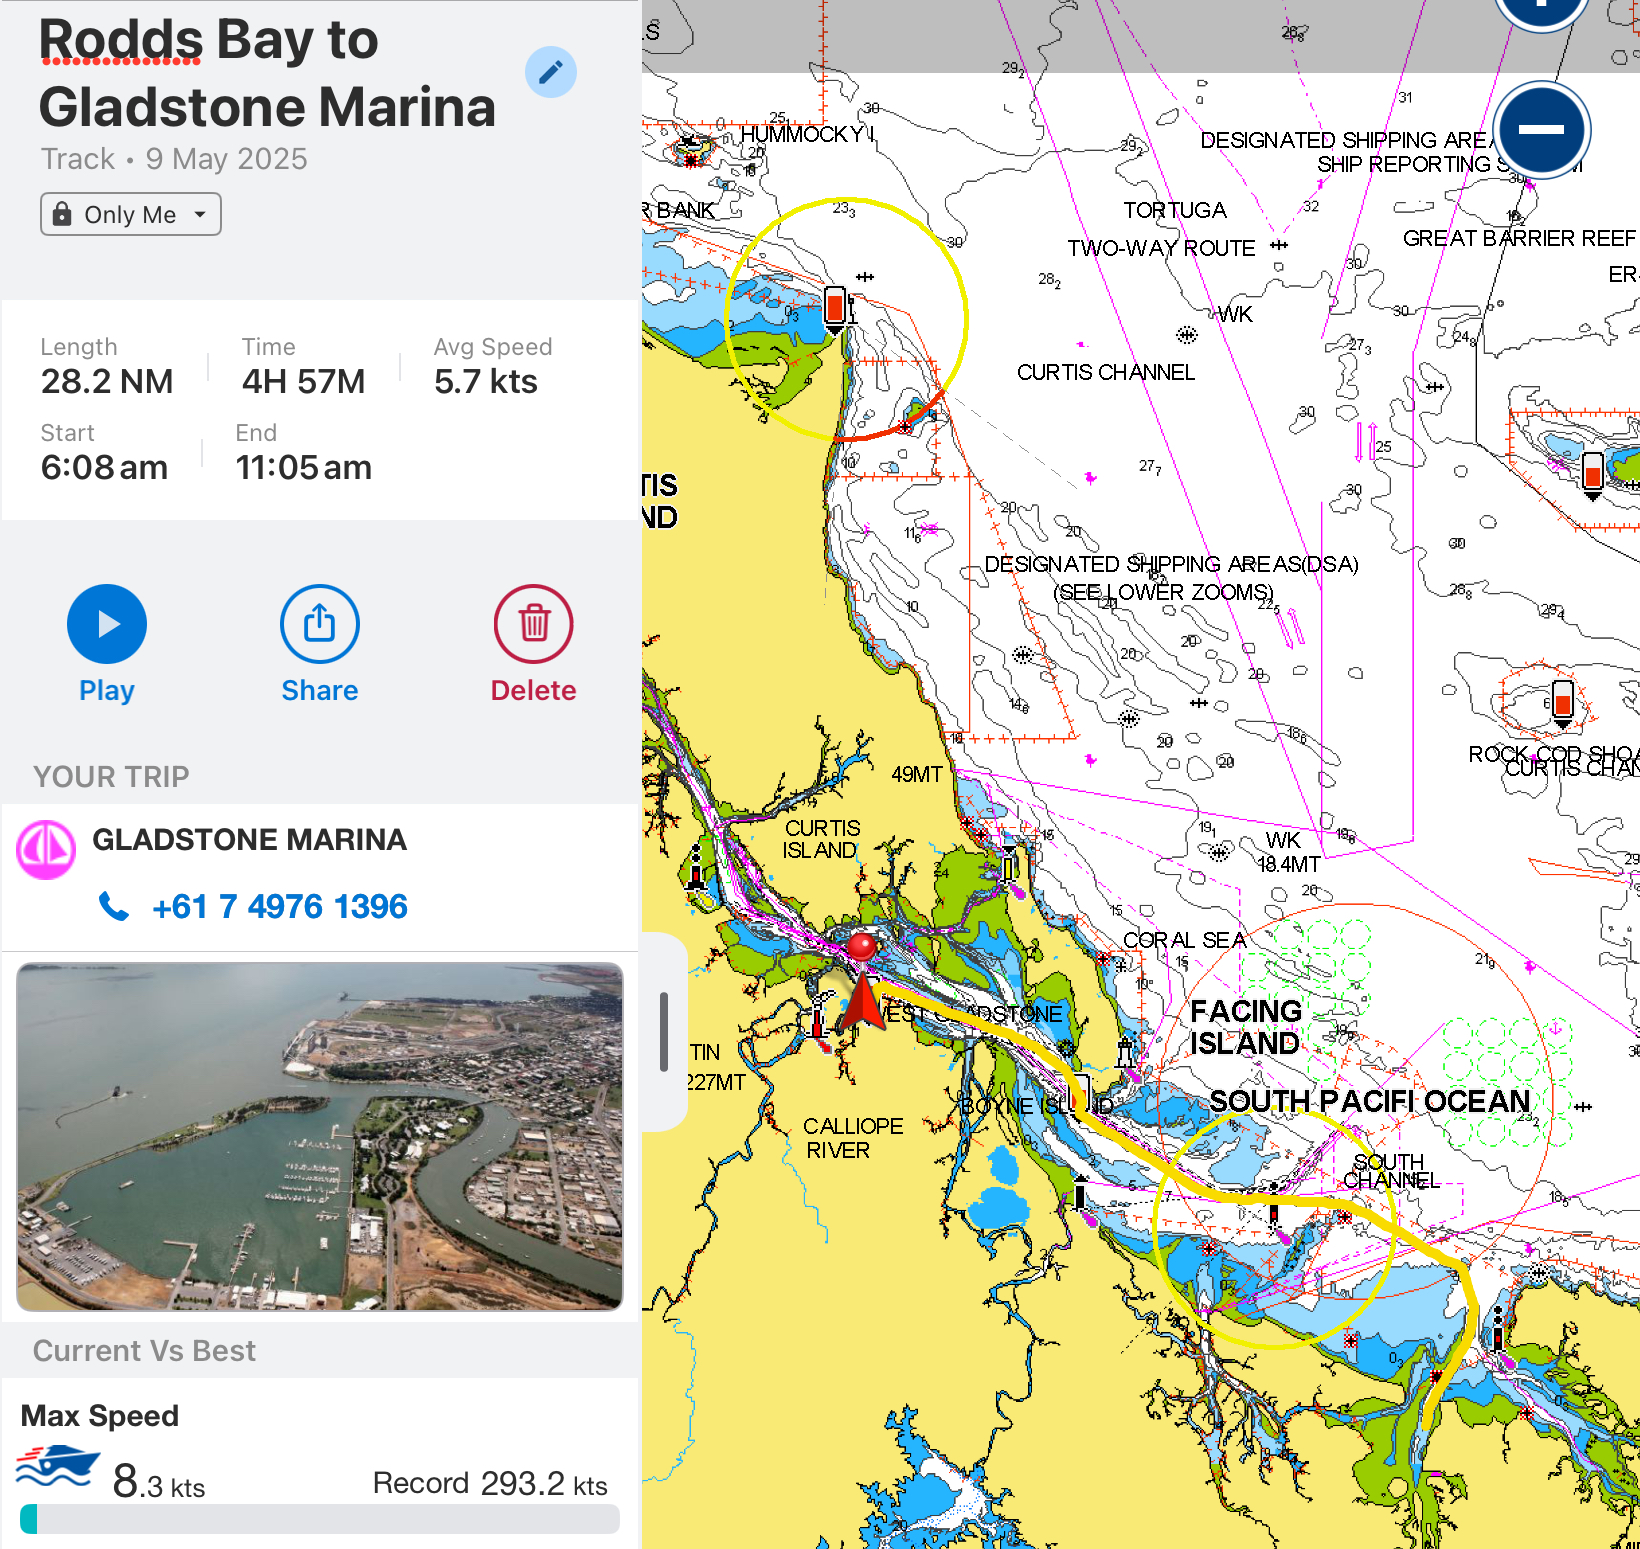Play the recorded track
1640x1549 pixels.
(107, 624)
